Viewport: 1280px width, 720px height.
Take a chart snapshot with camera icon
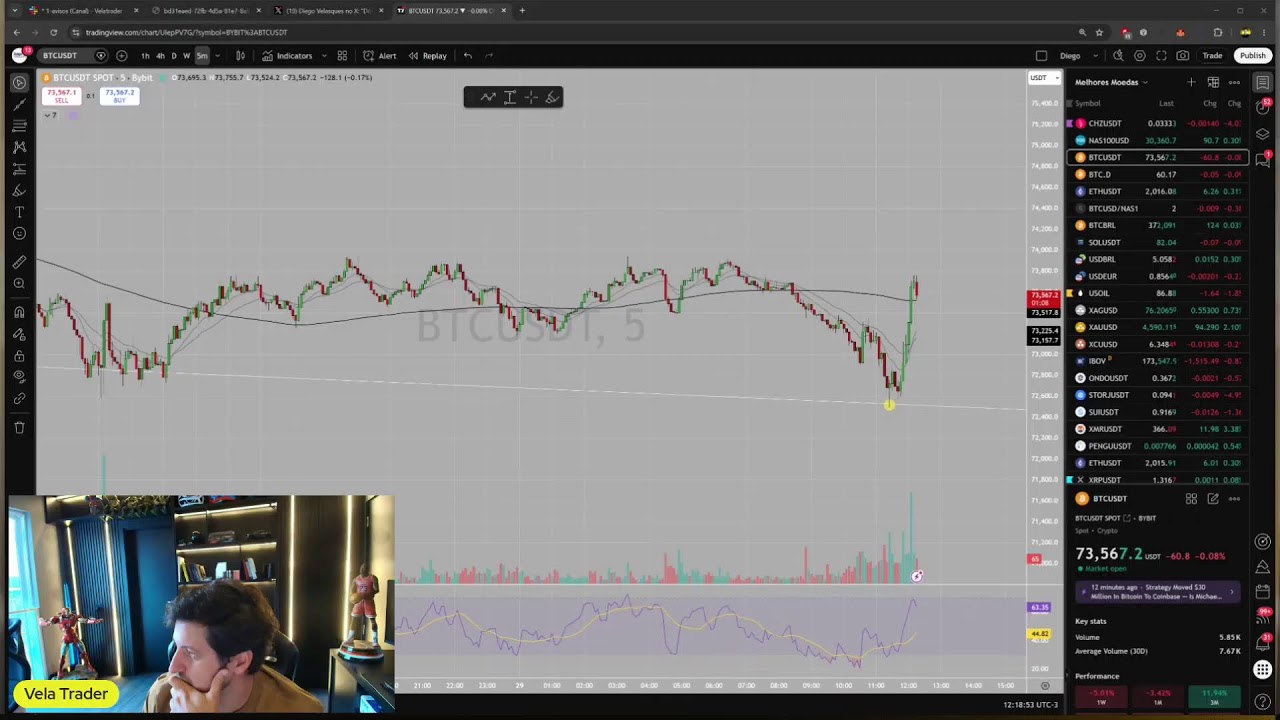pyautogui.click(x=1183, y=56)
